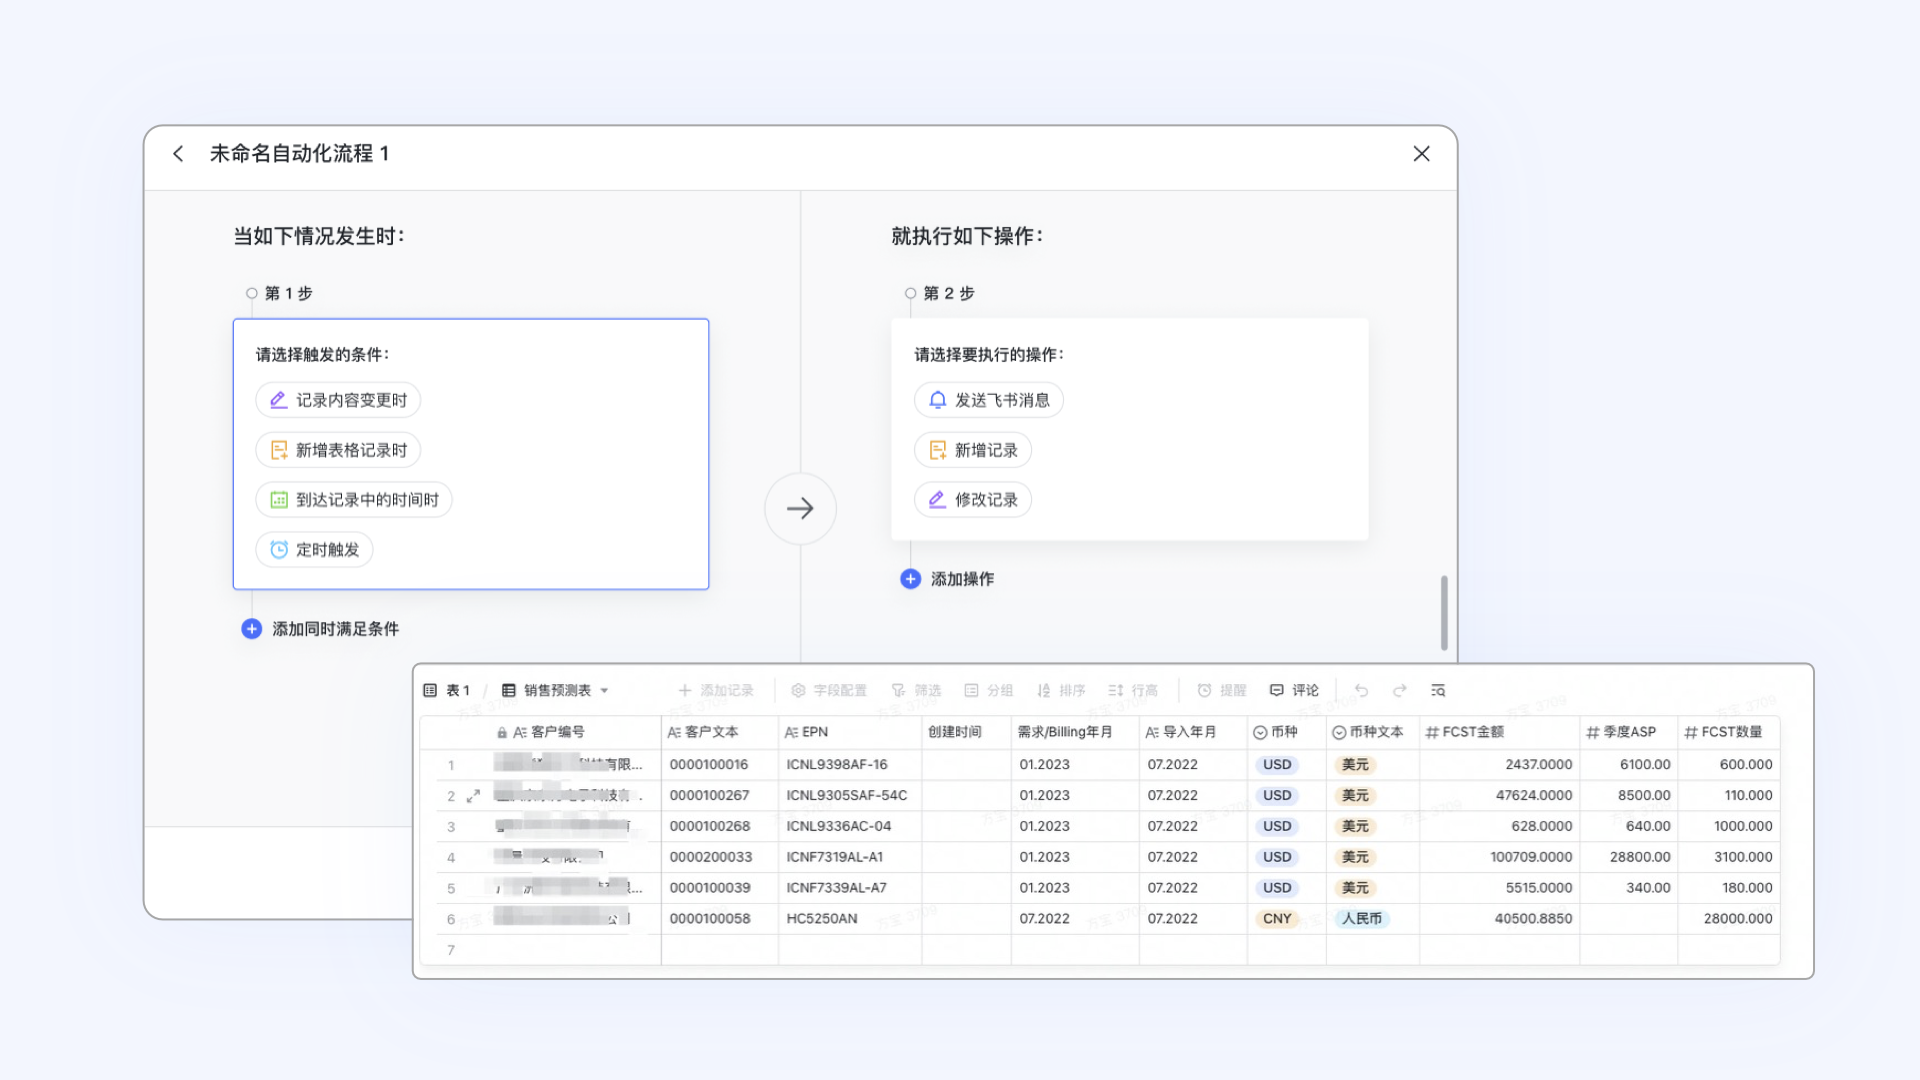The width and height of the screenshot is (1920, 1080).
Task: Click the arrow circle between steps
Action: (800, 508)
